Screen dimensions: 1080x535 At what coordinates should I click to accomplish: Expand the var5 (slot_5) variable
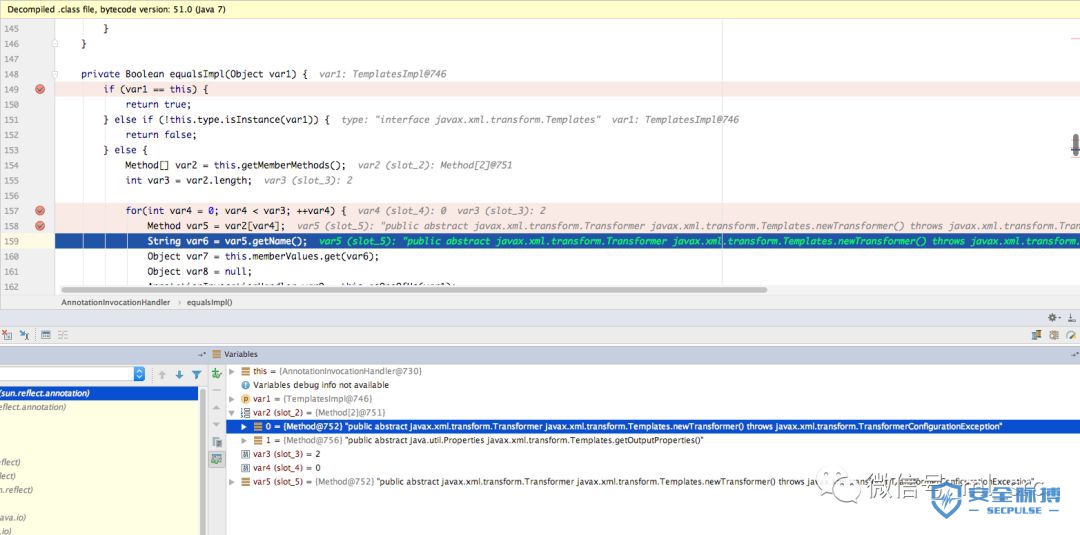(x=232, y=482)
